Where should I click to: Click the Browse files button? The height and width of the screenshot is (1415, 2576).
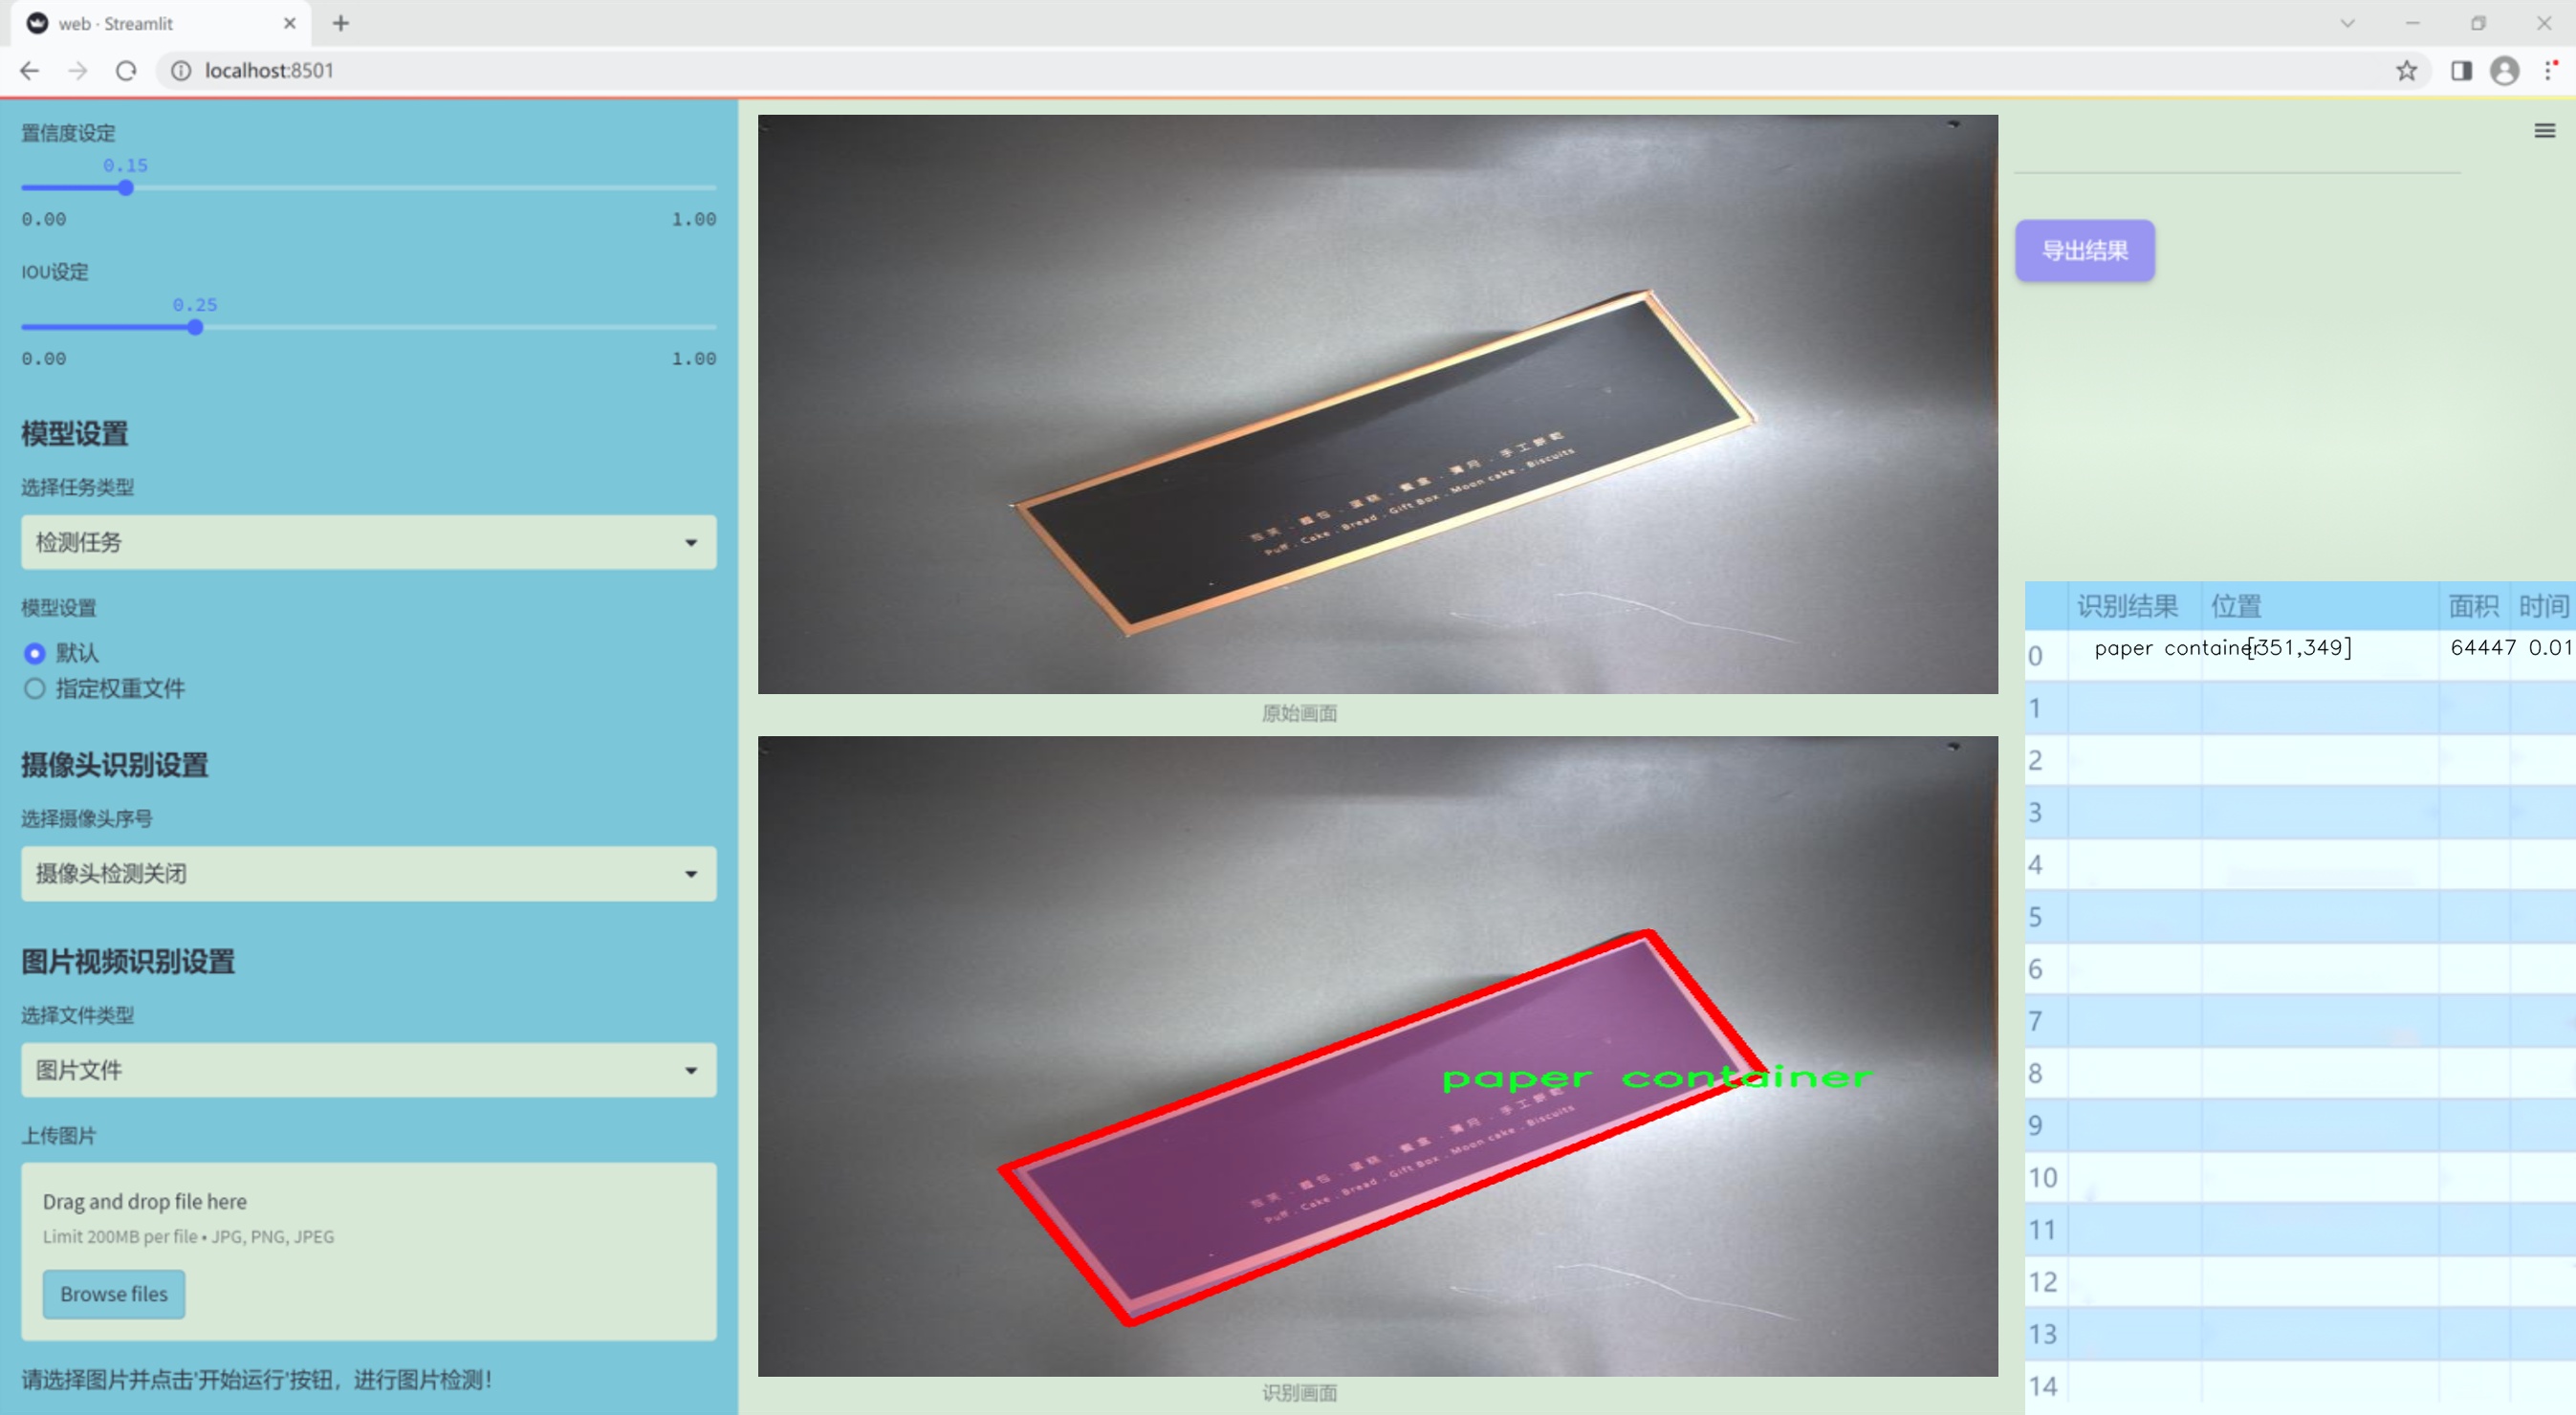click(x=113, y=1294)
